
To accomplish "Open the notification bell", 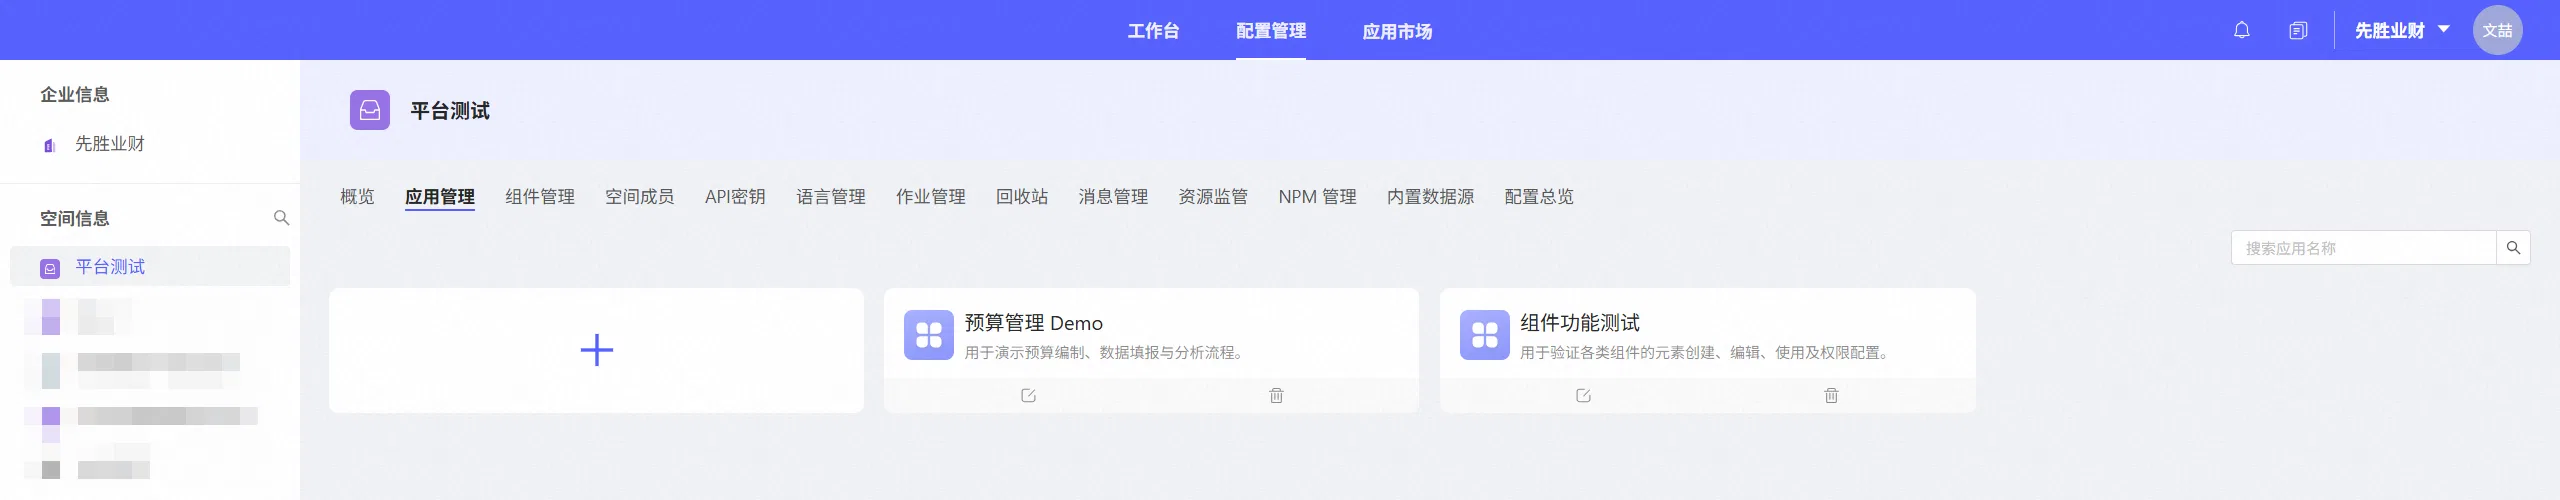I will (x=2241, y=30).
